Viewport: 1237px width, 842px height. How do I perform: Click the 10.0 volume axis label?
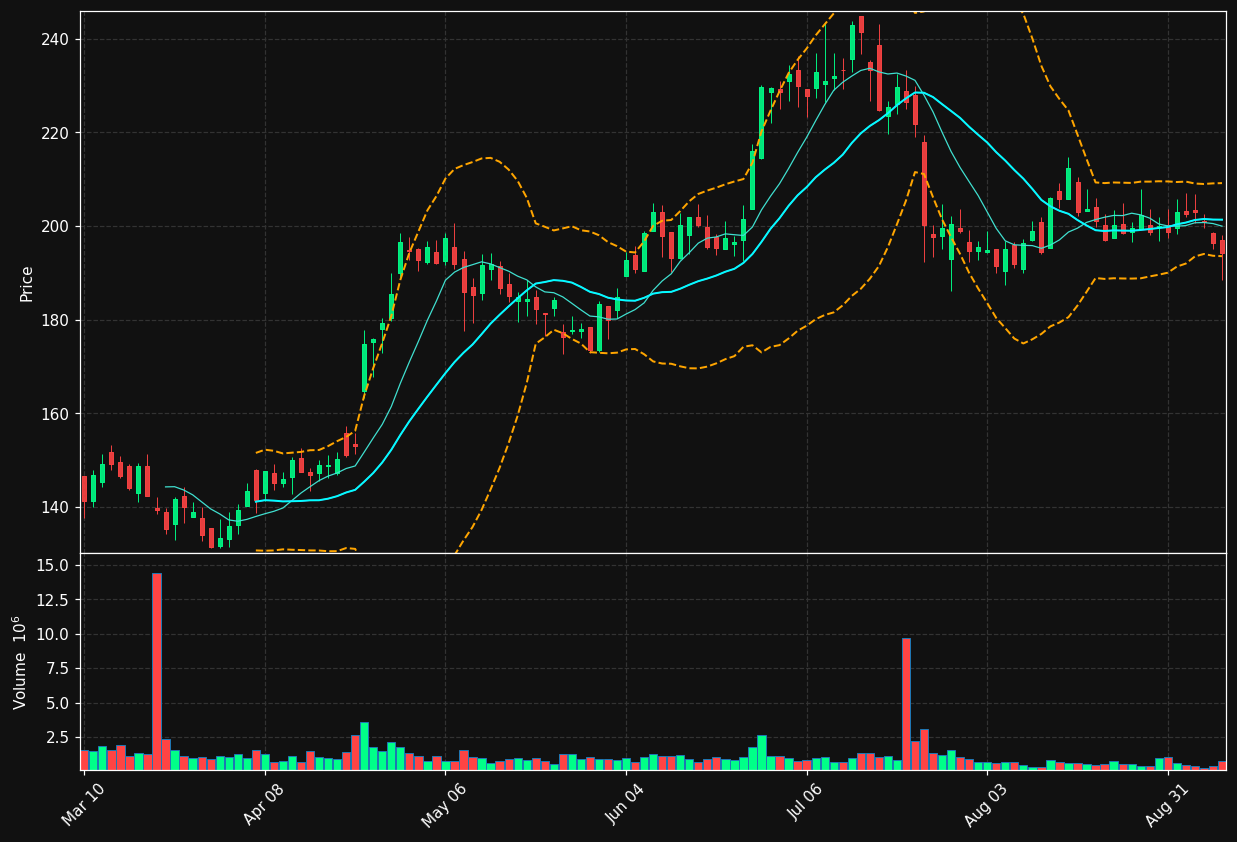pos(53,635)
